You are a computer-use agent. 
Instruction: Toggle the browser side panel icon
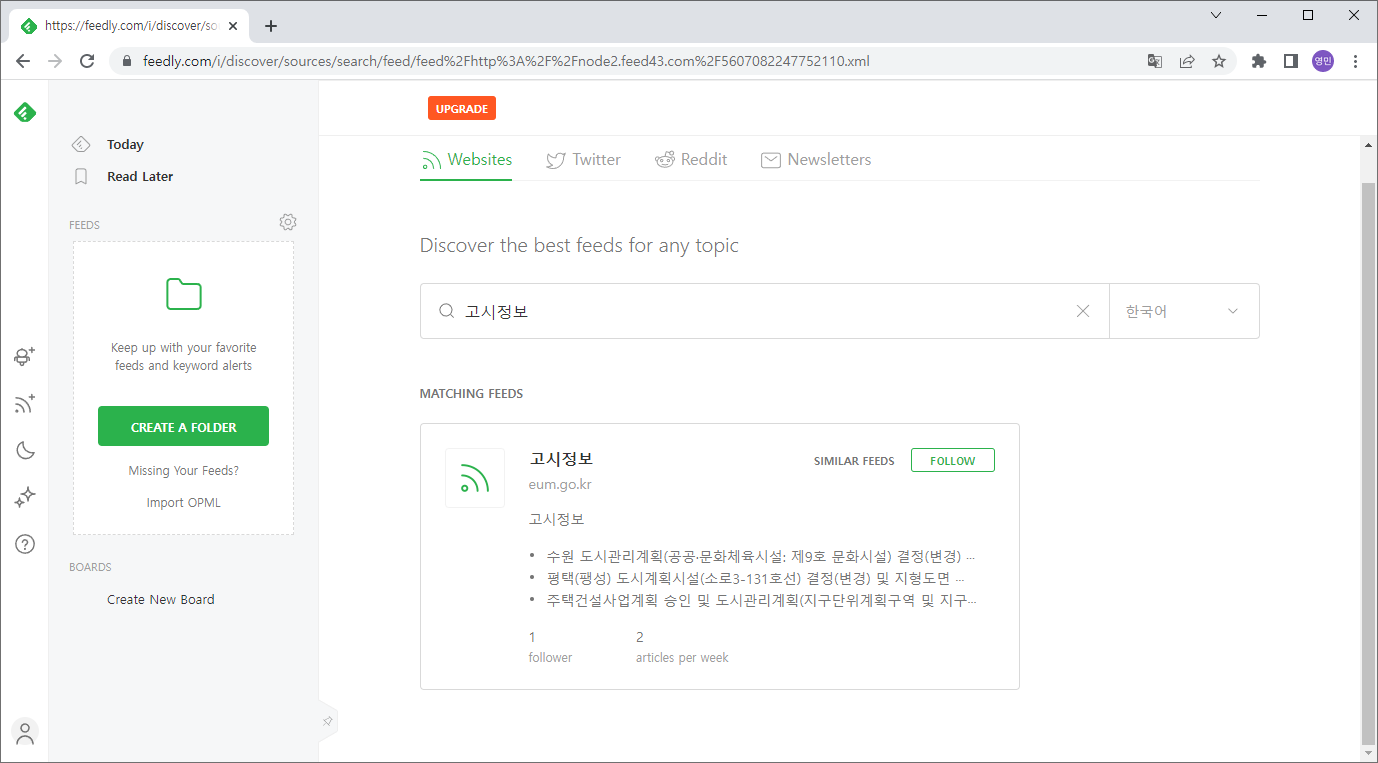(1291, 61)
